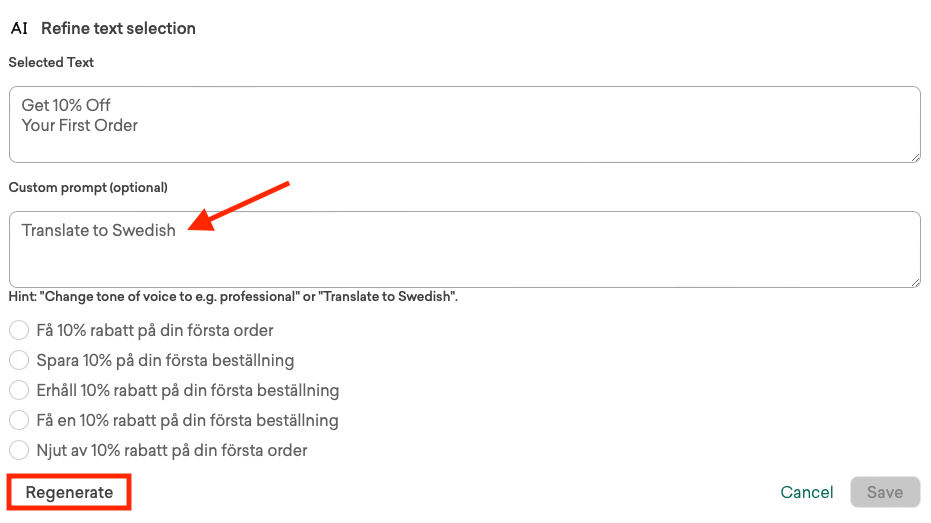The image size is (931, 523).
Task: Click the greyed-out Save button
Action: click(885, 492)
